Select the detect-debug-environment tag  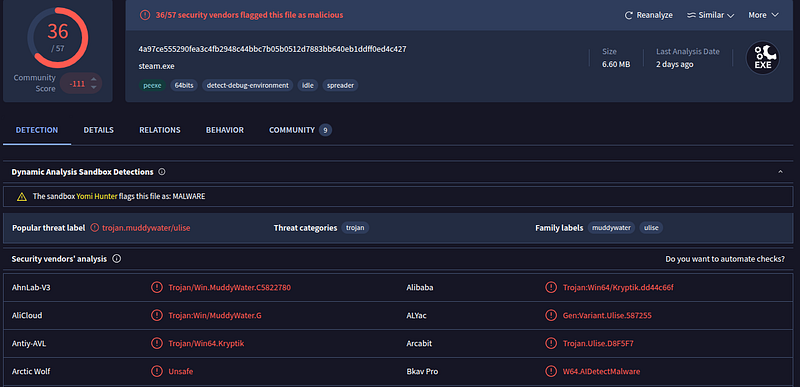247,85
